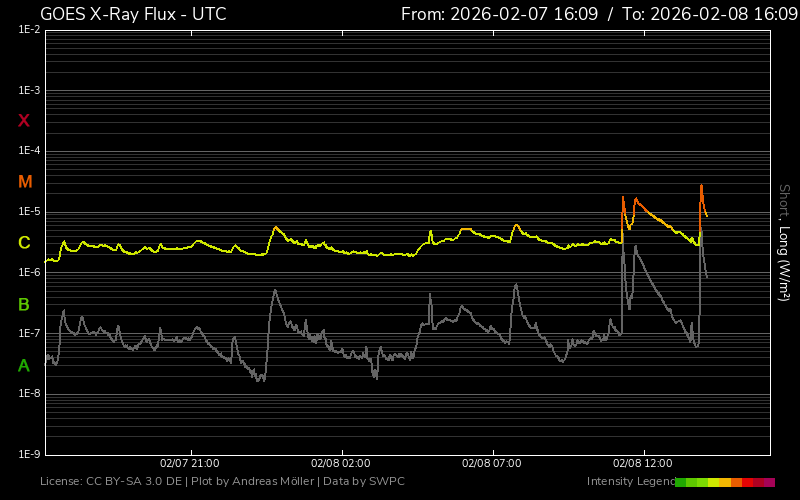Click the 02/08 07:00 time axis label
Image resolution: width=800 pixels, height=500 pixels.
click(x=491, y=464)
